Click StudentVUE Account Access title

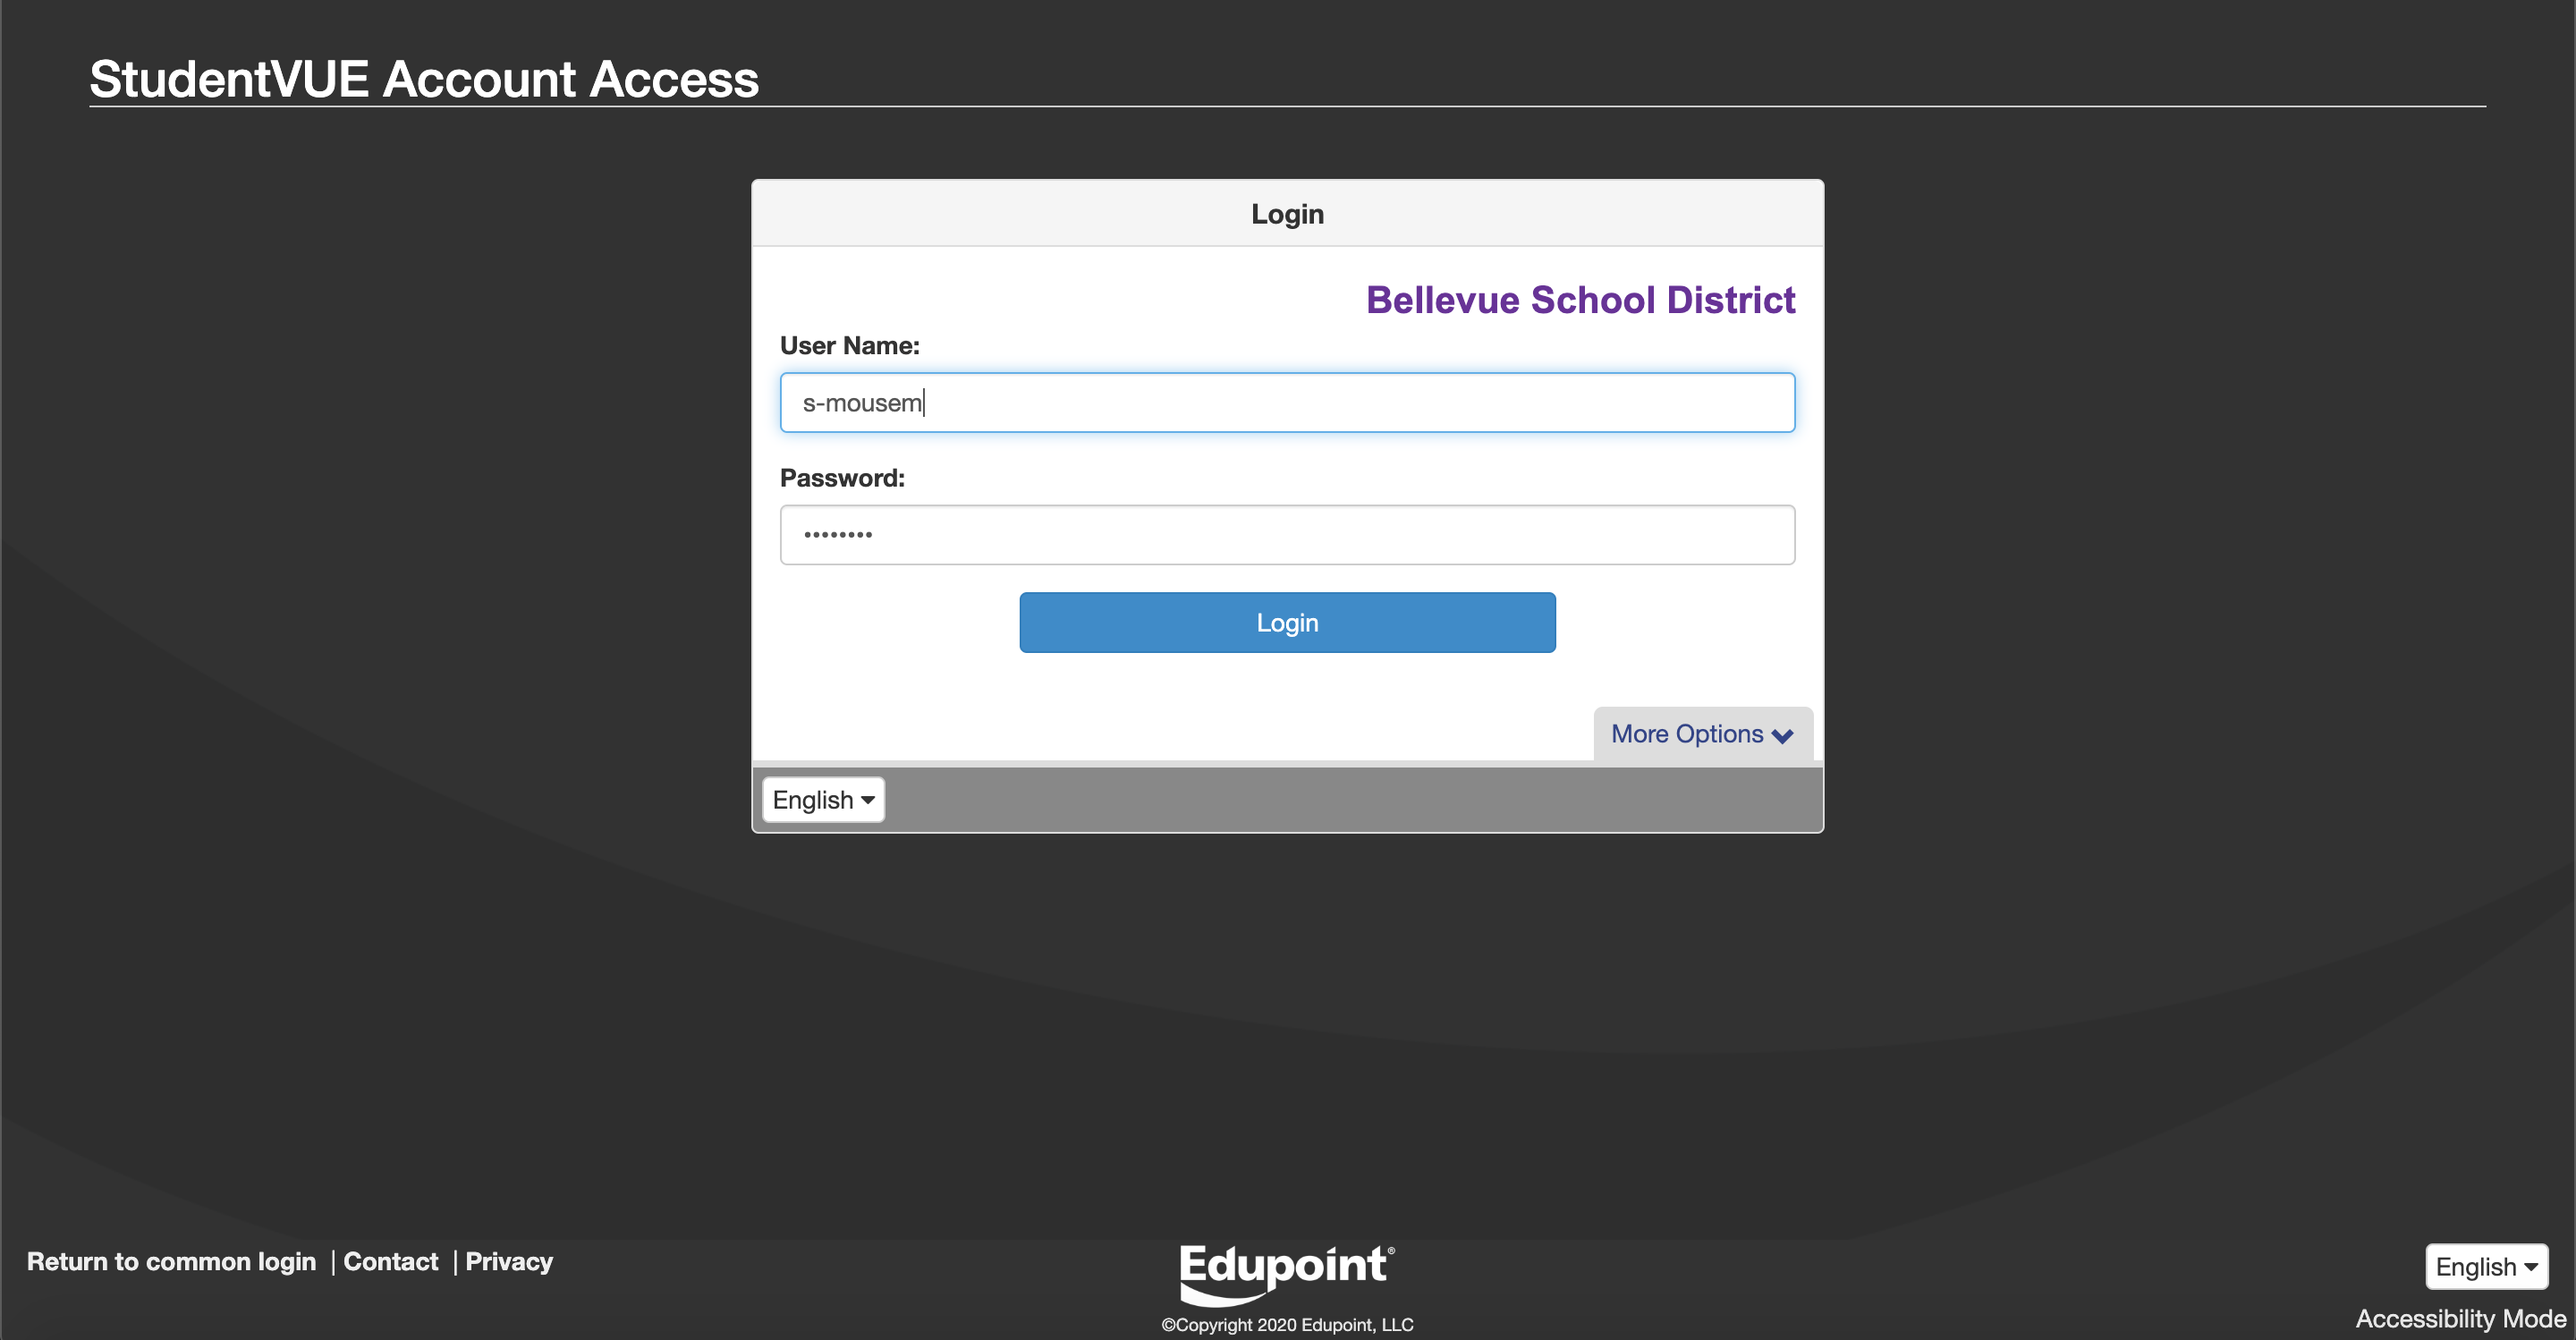click(424, 79)
